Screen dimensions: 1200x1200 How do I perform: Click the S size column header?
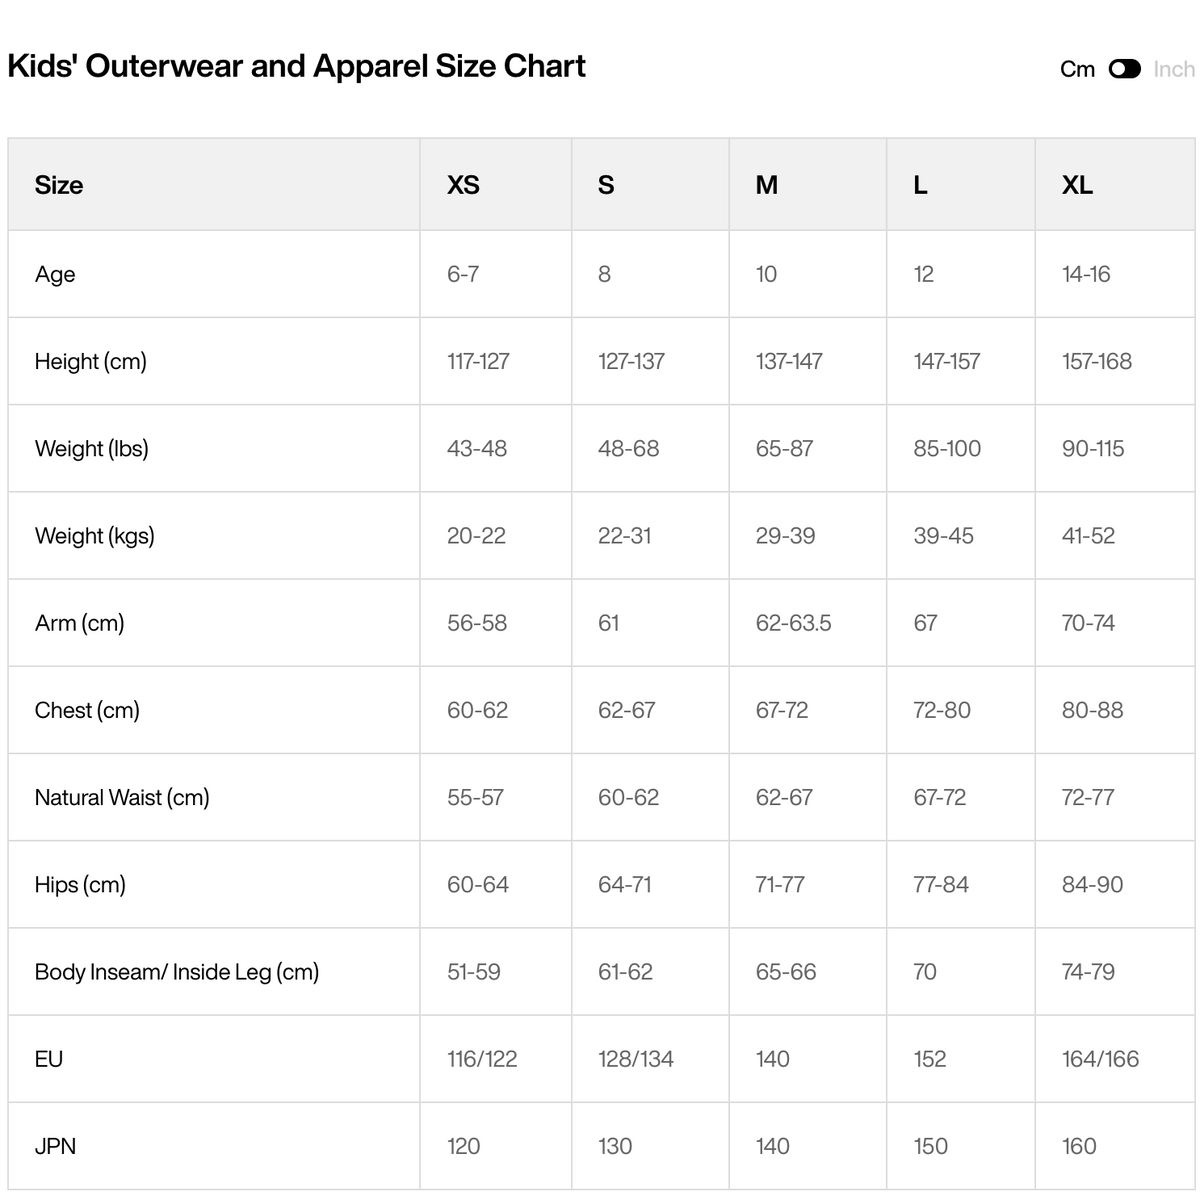click(x=606, y=185)
